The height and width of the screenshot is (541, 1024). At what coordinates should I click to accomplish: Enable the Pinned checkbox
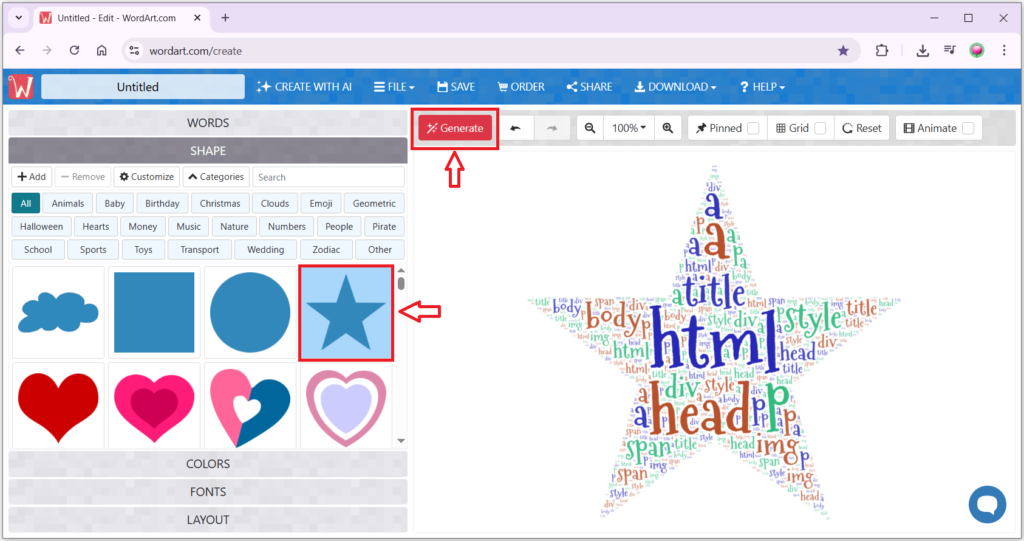(x=753, y=128)
